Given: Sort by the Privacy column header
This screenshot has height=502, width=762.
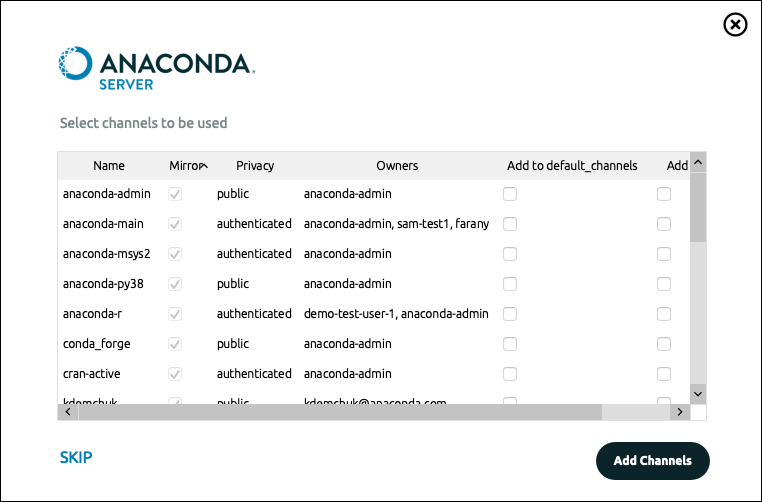Looking at the screenshot, I should pos(255,166).
